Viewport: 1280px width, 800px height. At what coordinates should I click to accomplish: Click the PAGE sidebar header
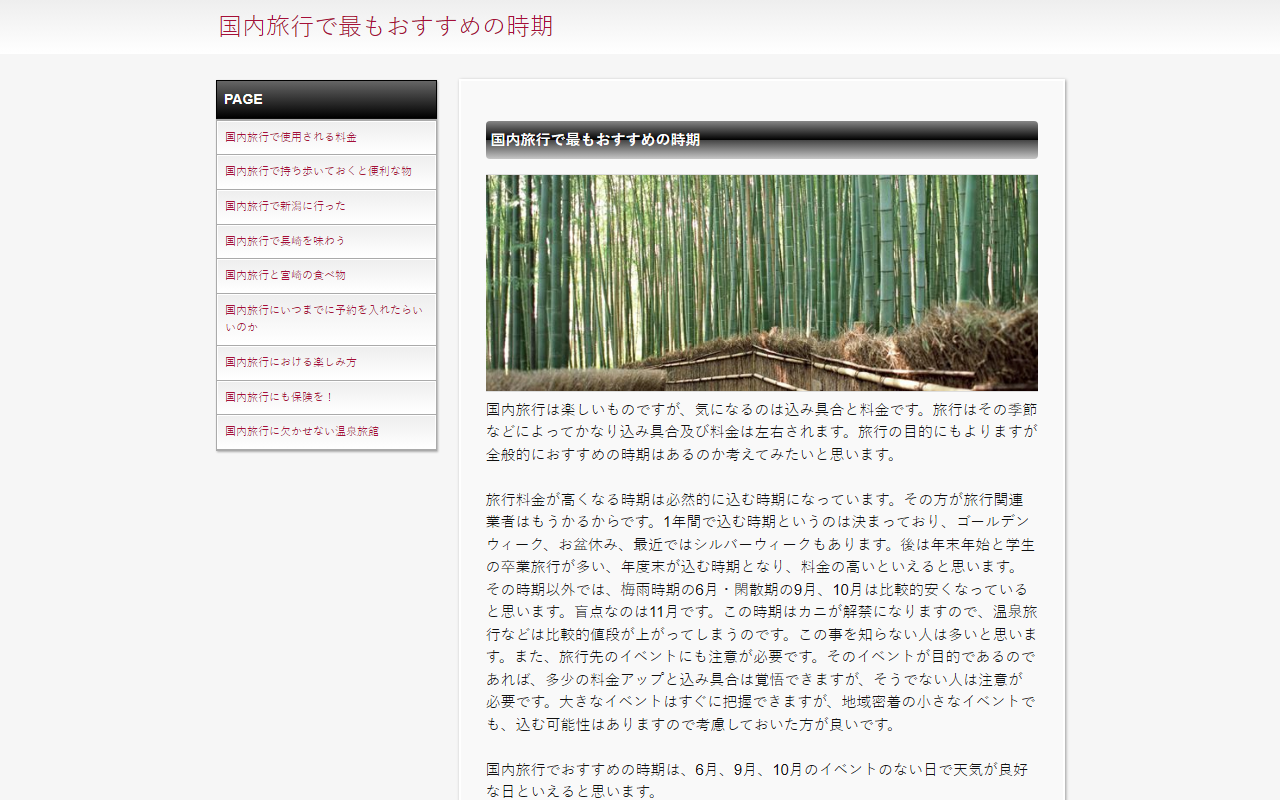pos(326,99)
